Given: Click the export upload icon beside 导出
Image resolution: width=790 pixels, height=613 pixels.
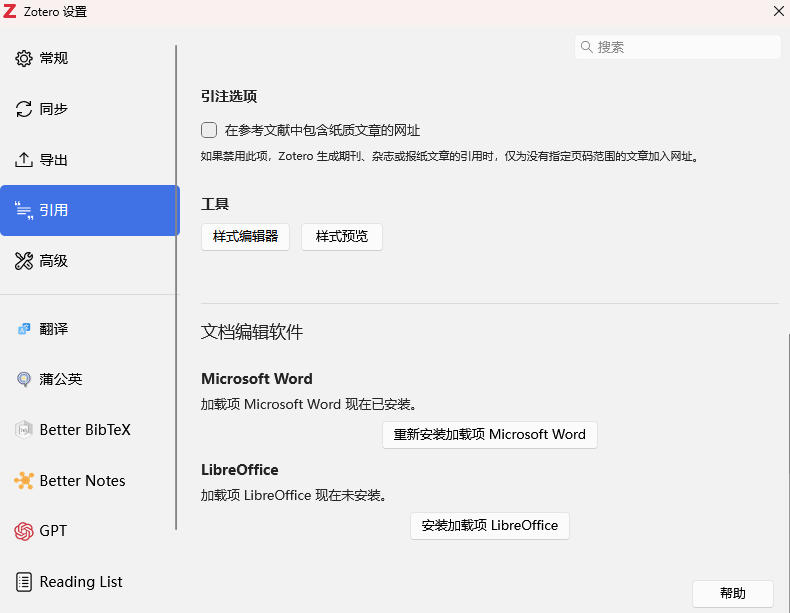Looking at the screenshot, I should tap(24, 160).
